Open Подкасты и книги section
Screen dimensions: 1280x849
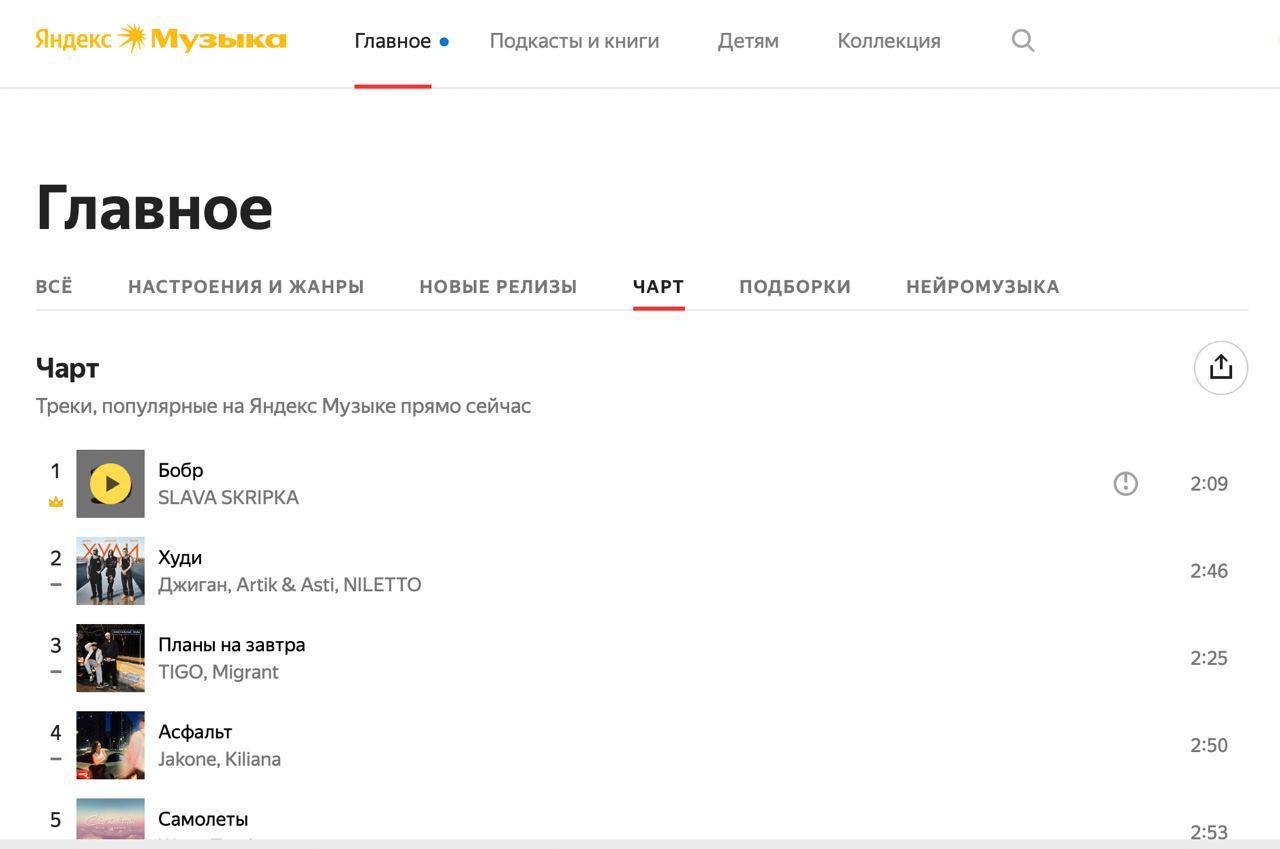pyautogui.click(x=574, y=41)
